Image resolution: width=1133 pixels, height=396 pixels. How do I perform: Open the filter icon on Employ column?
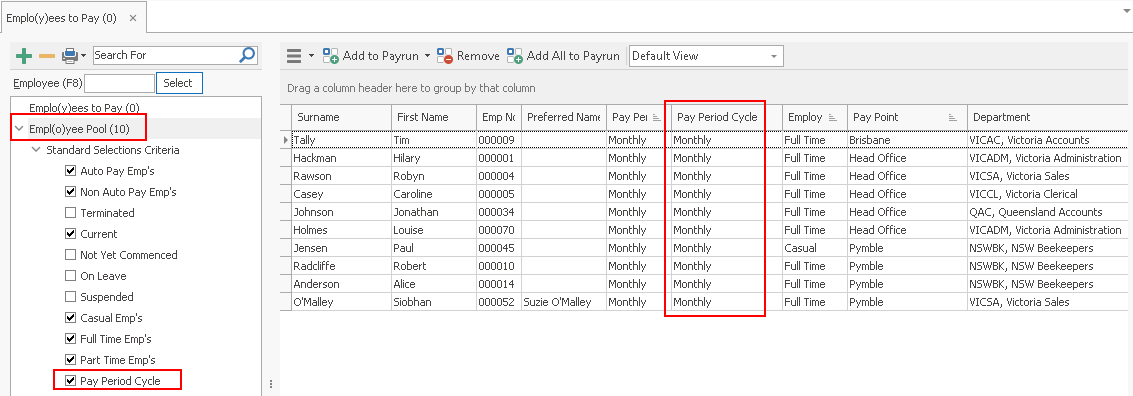coord(832,117)
